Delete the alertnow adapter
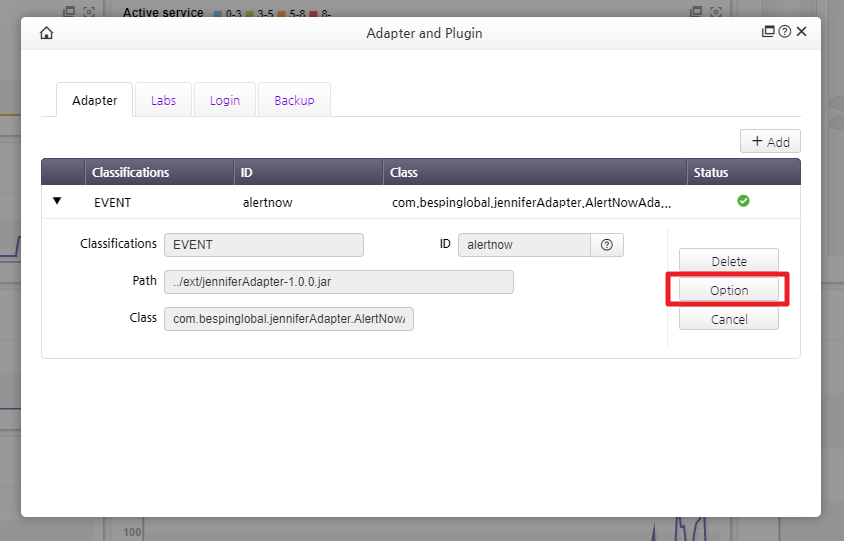The height and width of the screenshot is (541, 844). (729, 261)
